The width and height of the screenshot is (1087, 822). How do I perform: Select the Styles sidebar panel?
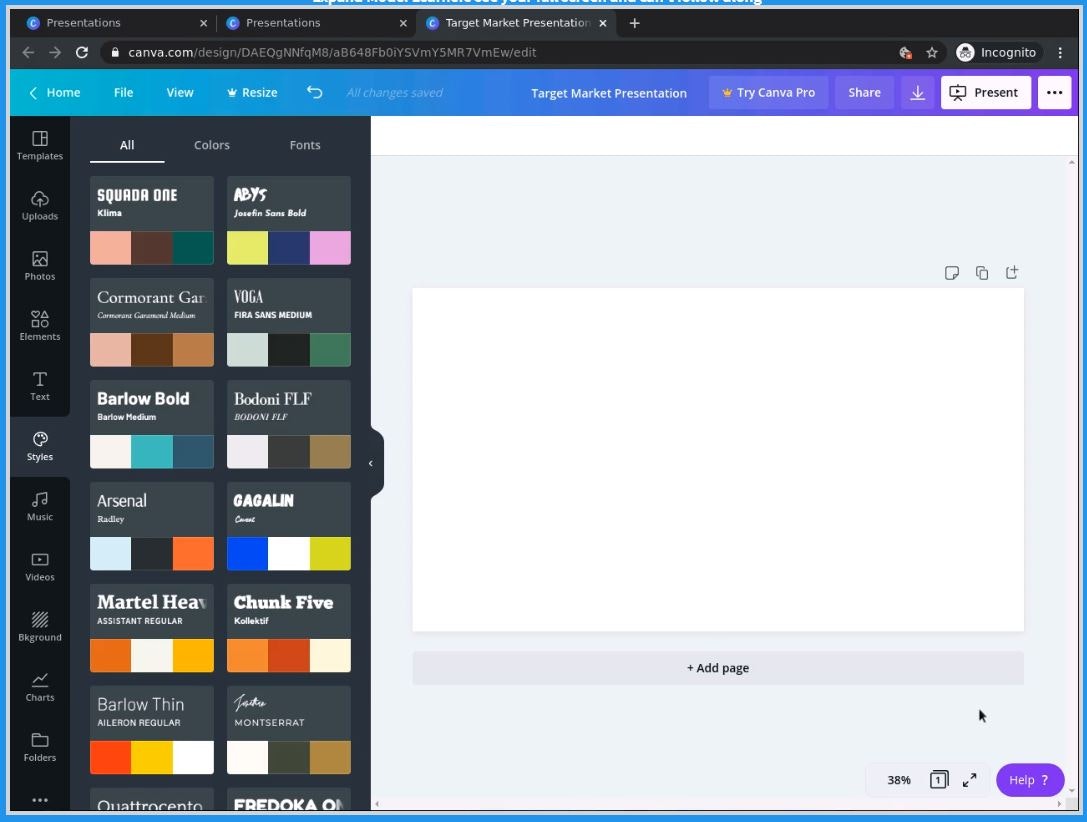point(40,446)
